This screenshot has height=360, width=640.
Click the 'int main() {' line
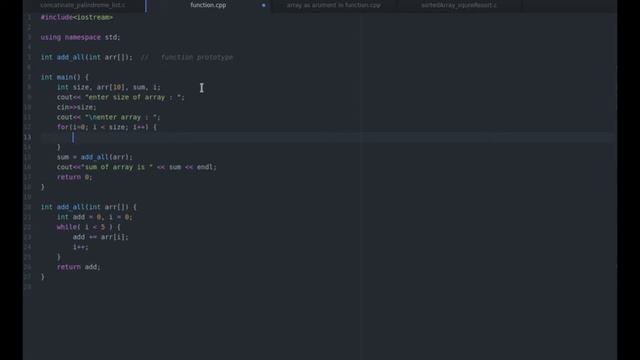click(64, 77)
